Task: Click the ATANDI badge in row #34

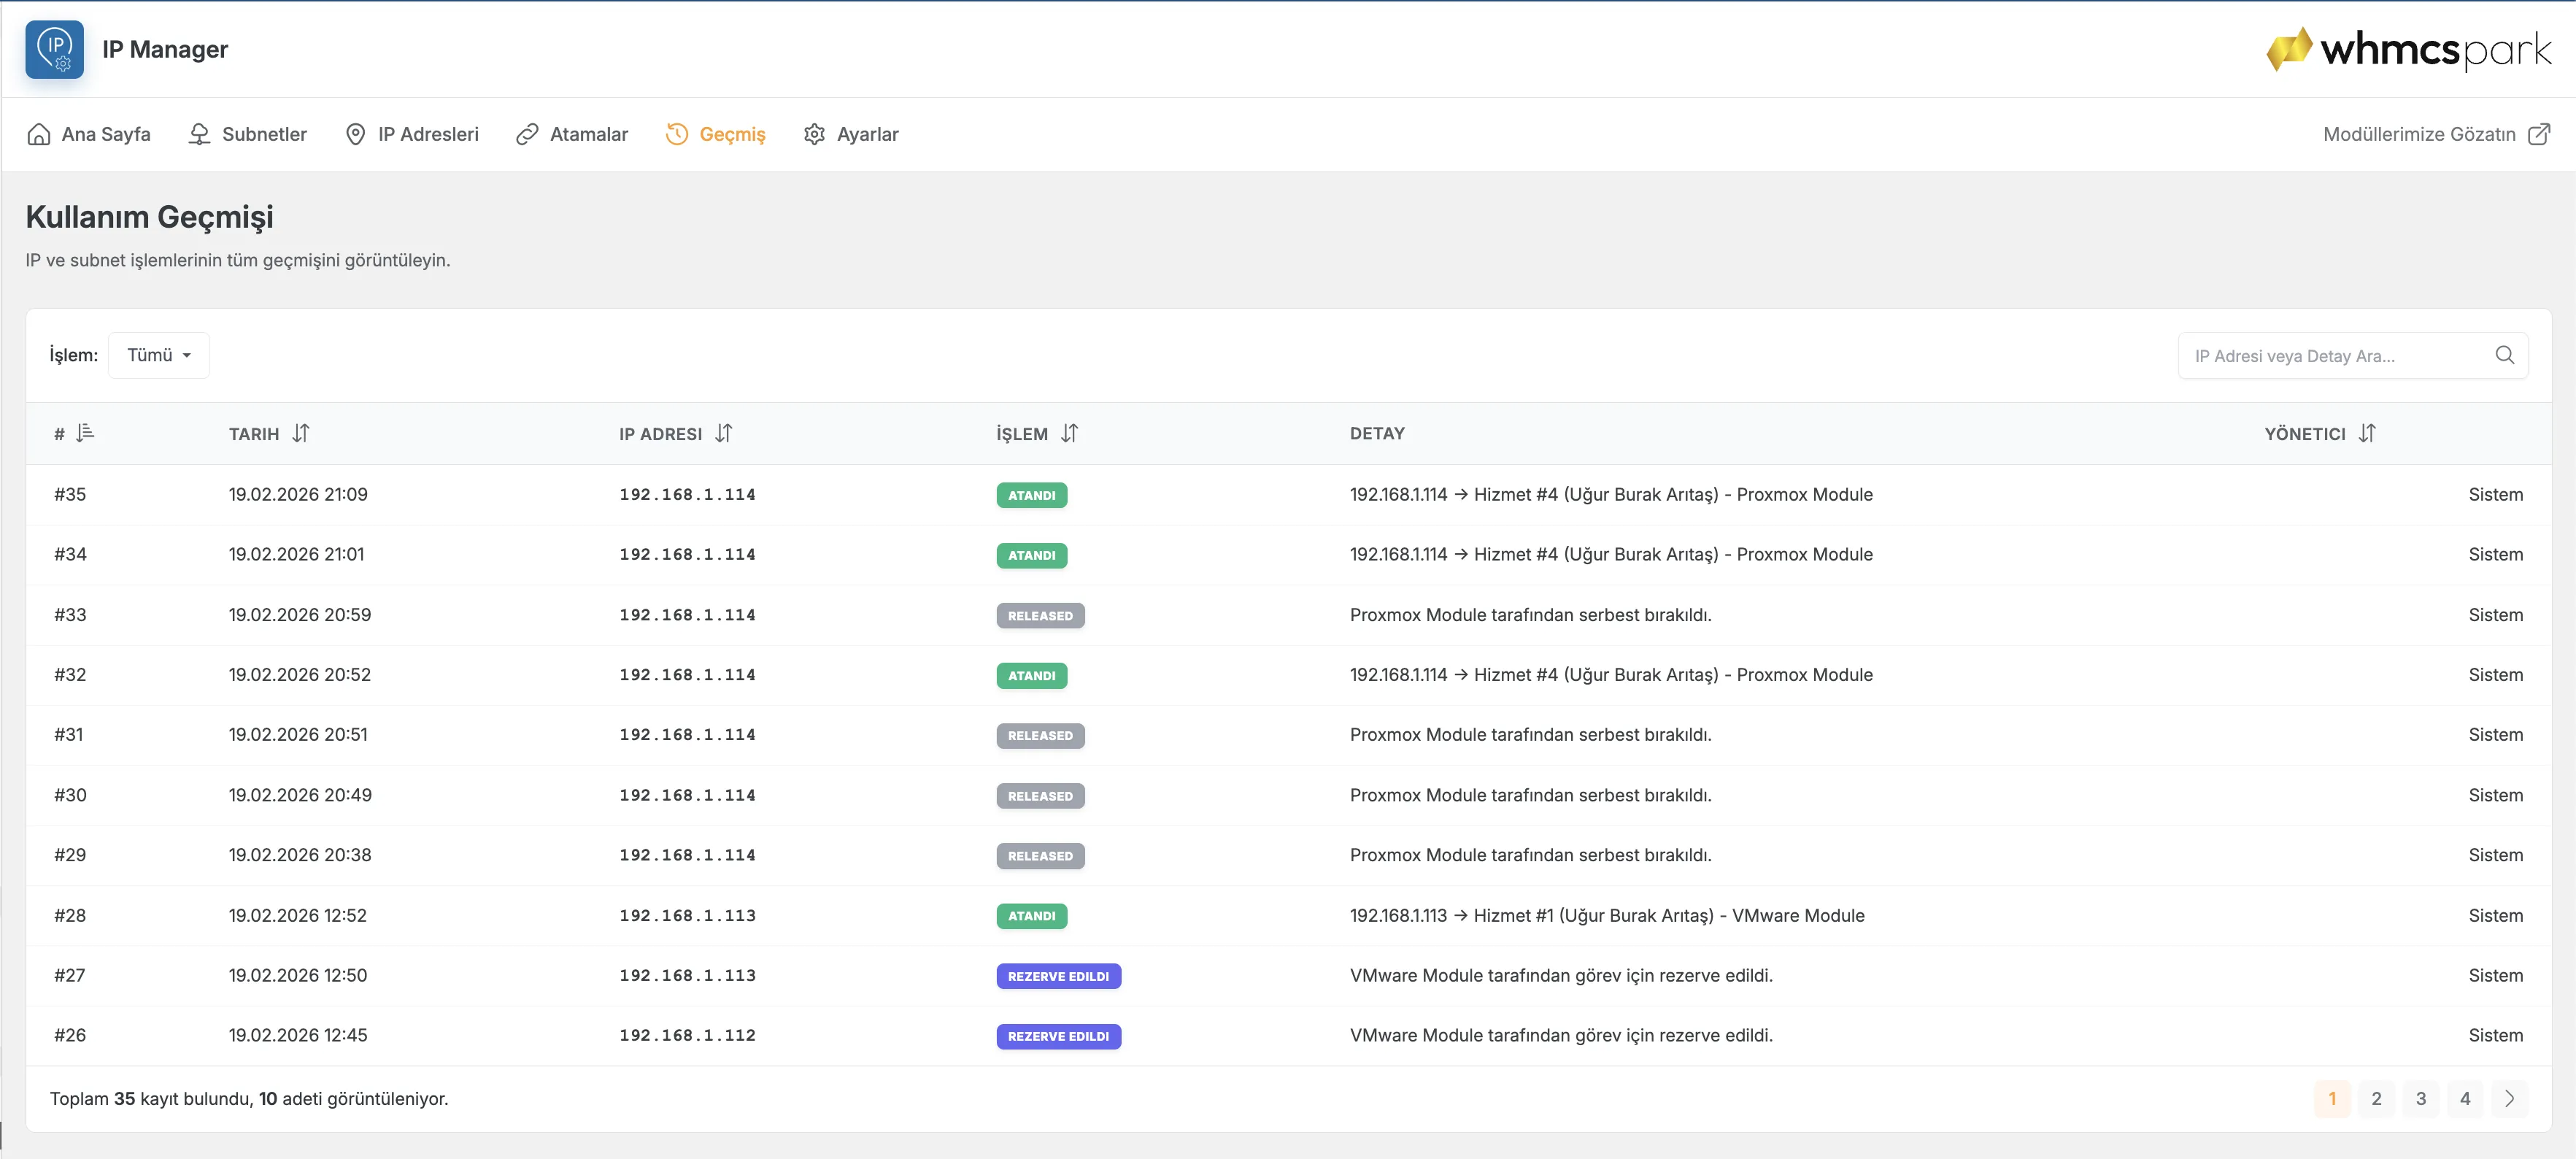Action: [1031, 555]
